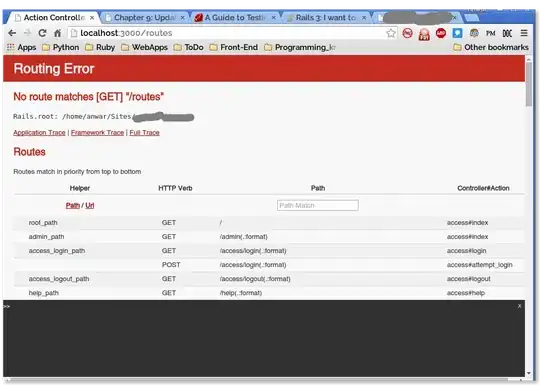Click the access#attempt_login action cell
The image size is (540, 392).
479,265
